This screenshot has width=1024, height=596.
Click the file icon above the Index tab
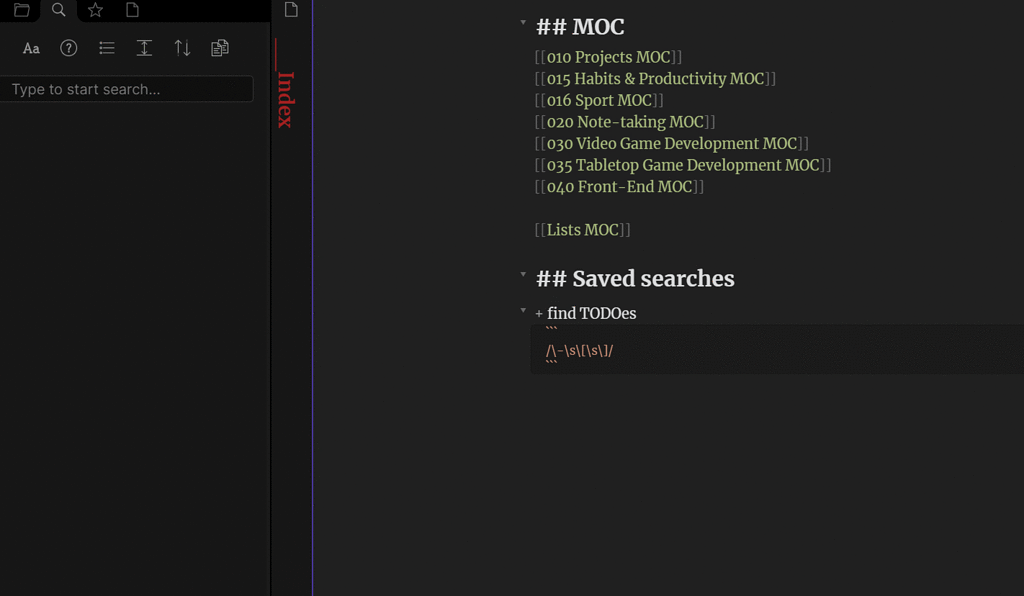291,9
